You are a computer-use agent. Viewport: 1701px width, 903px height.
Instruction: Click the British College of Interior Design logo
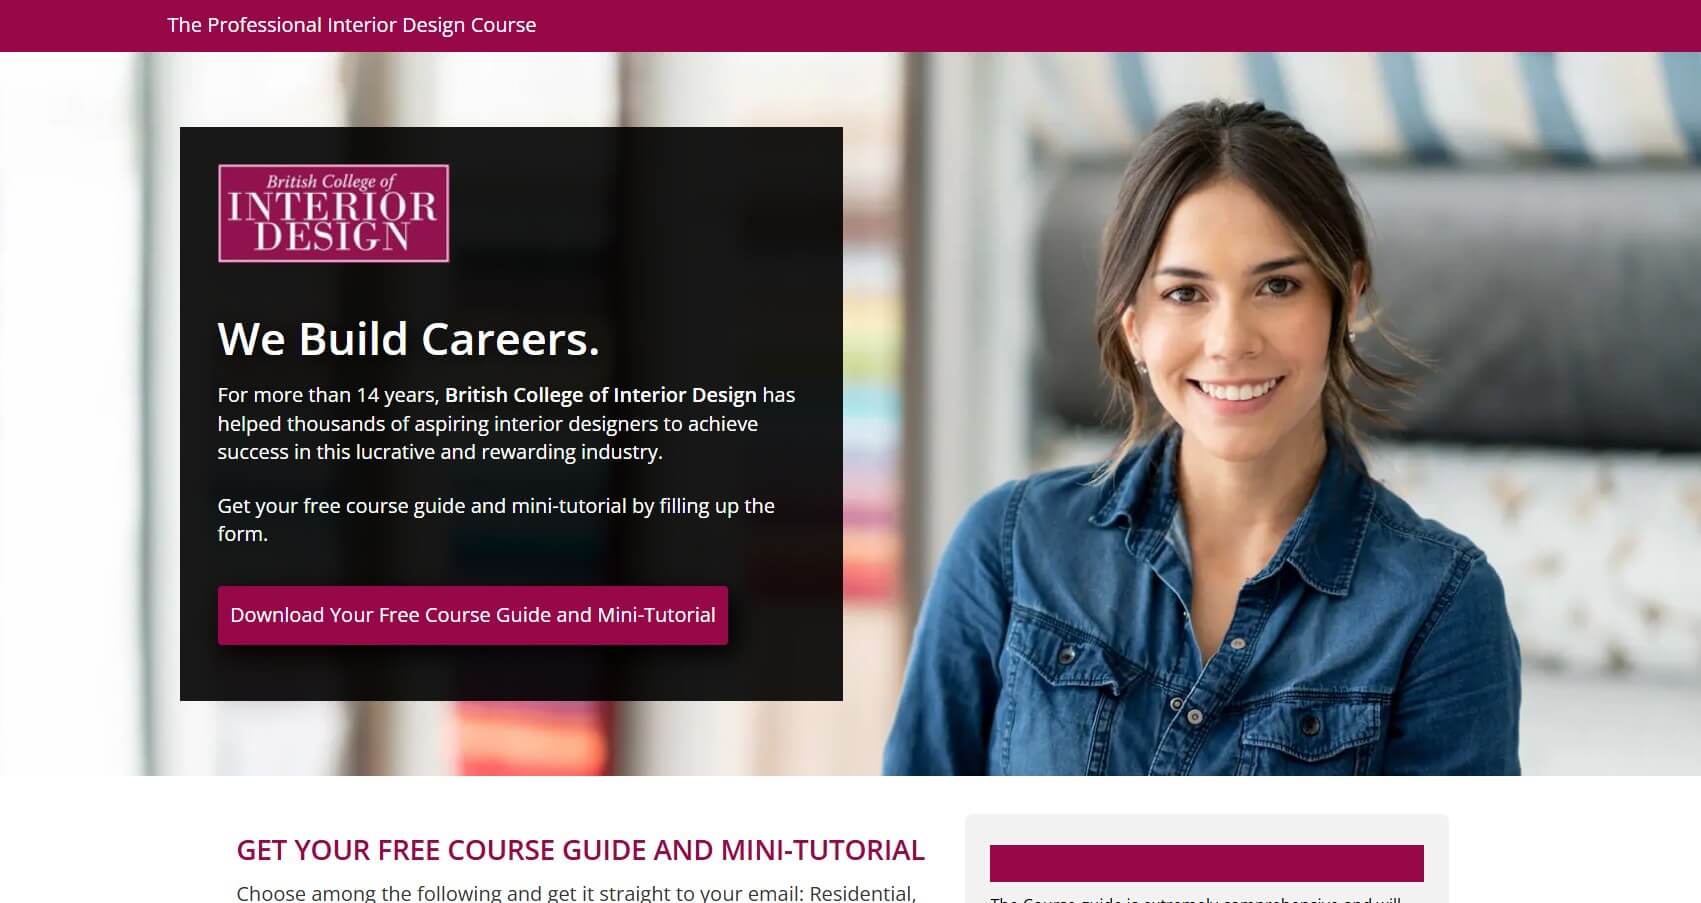333,213
